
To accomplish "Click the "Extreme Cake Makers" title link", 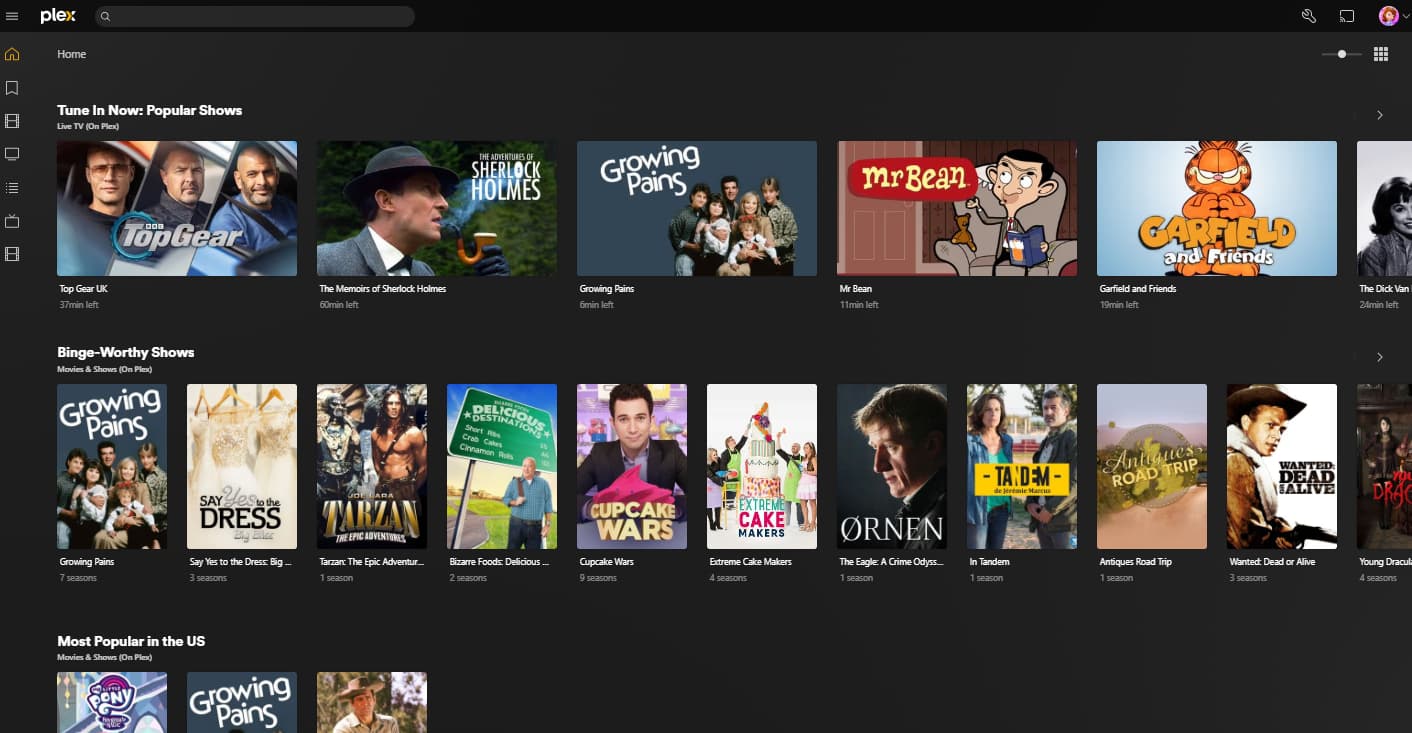I will click(x=750, y=562).
